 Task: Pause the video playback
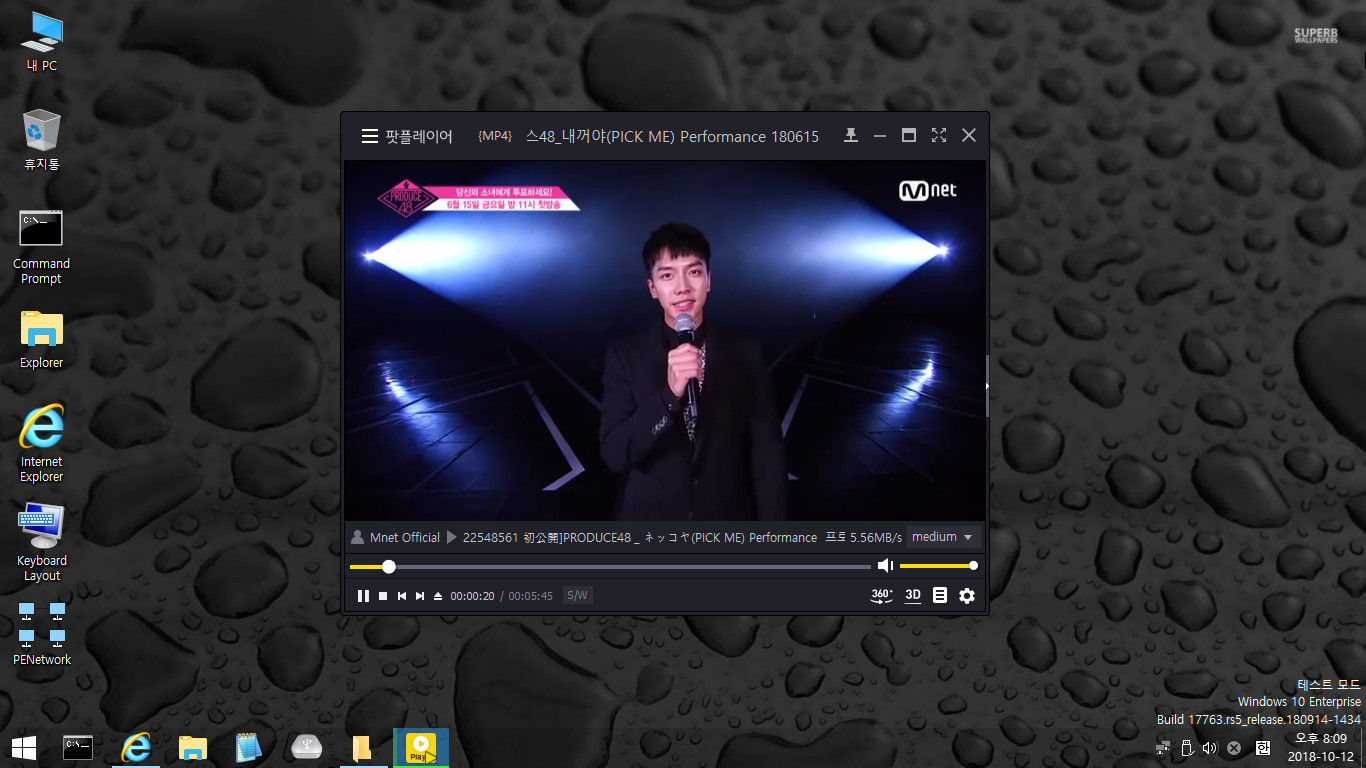pyautogui.click(x=363, y=596)
